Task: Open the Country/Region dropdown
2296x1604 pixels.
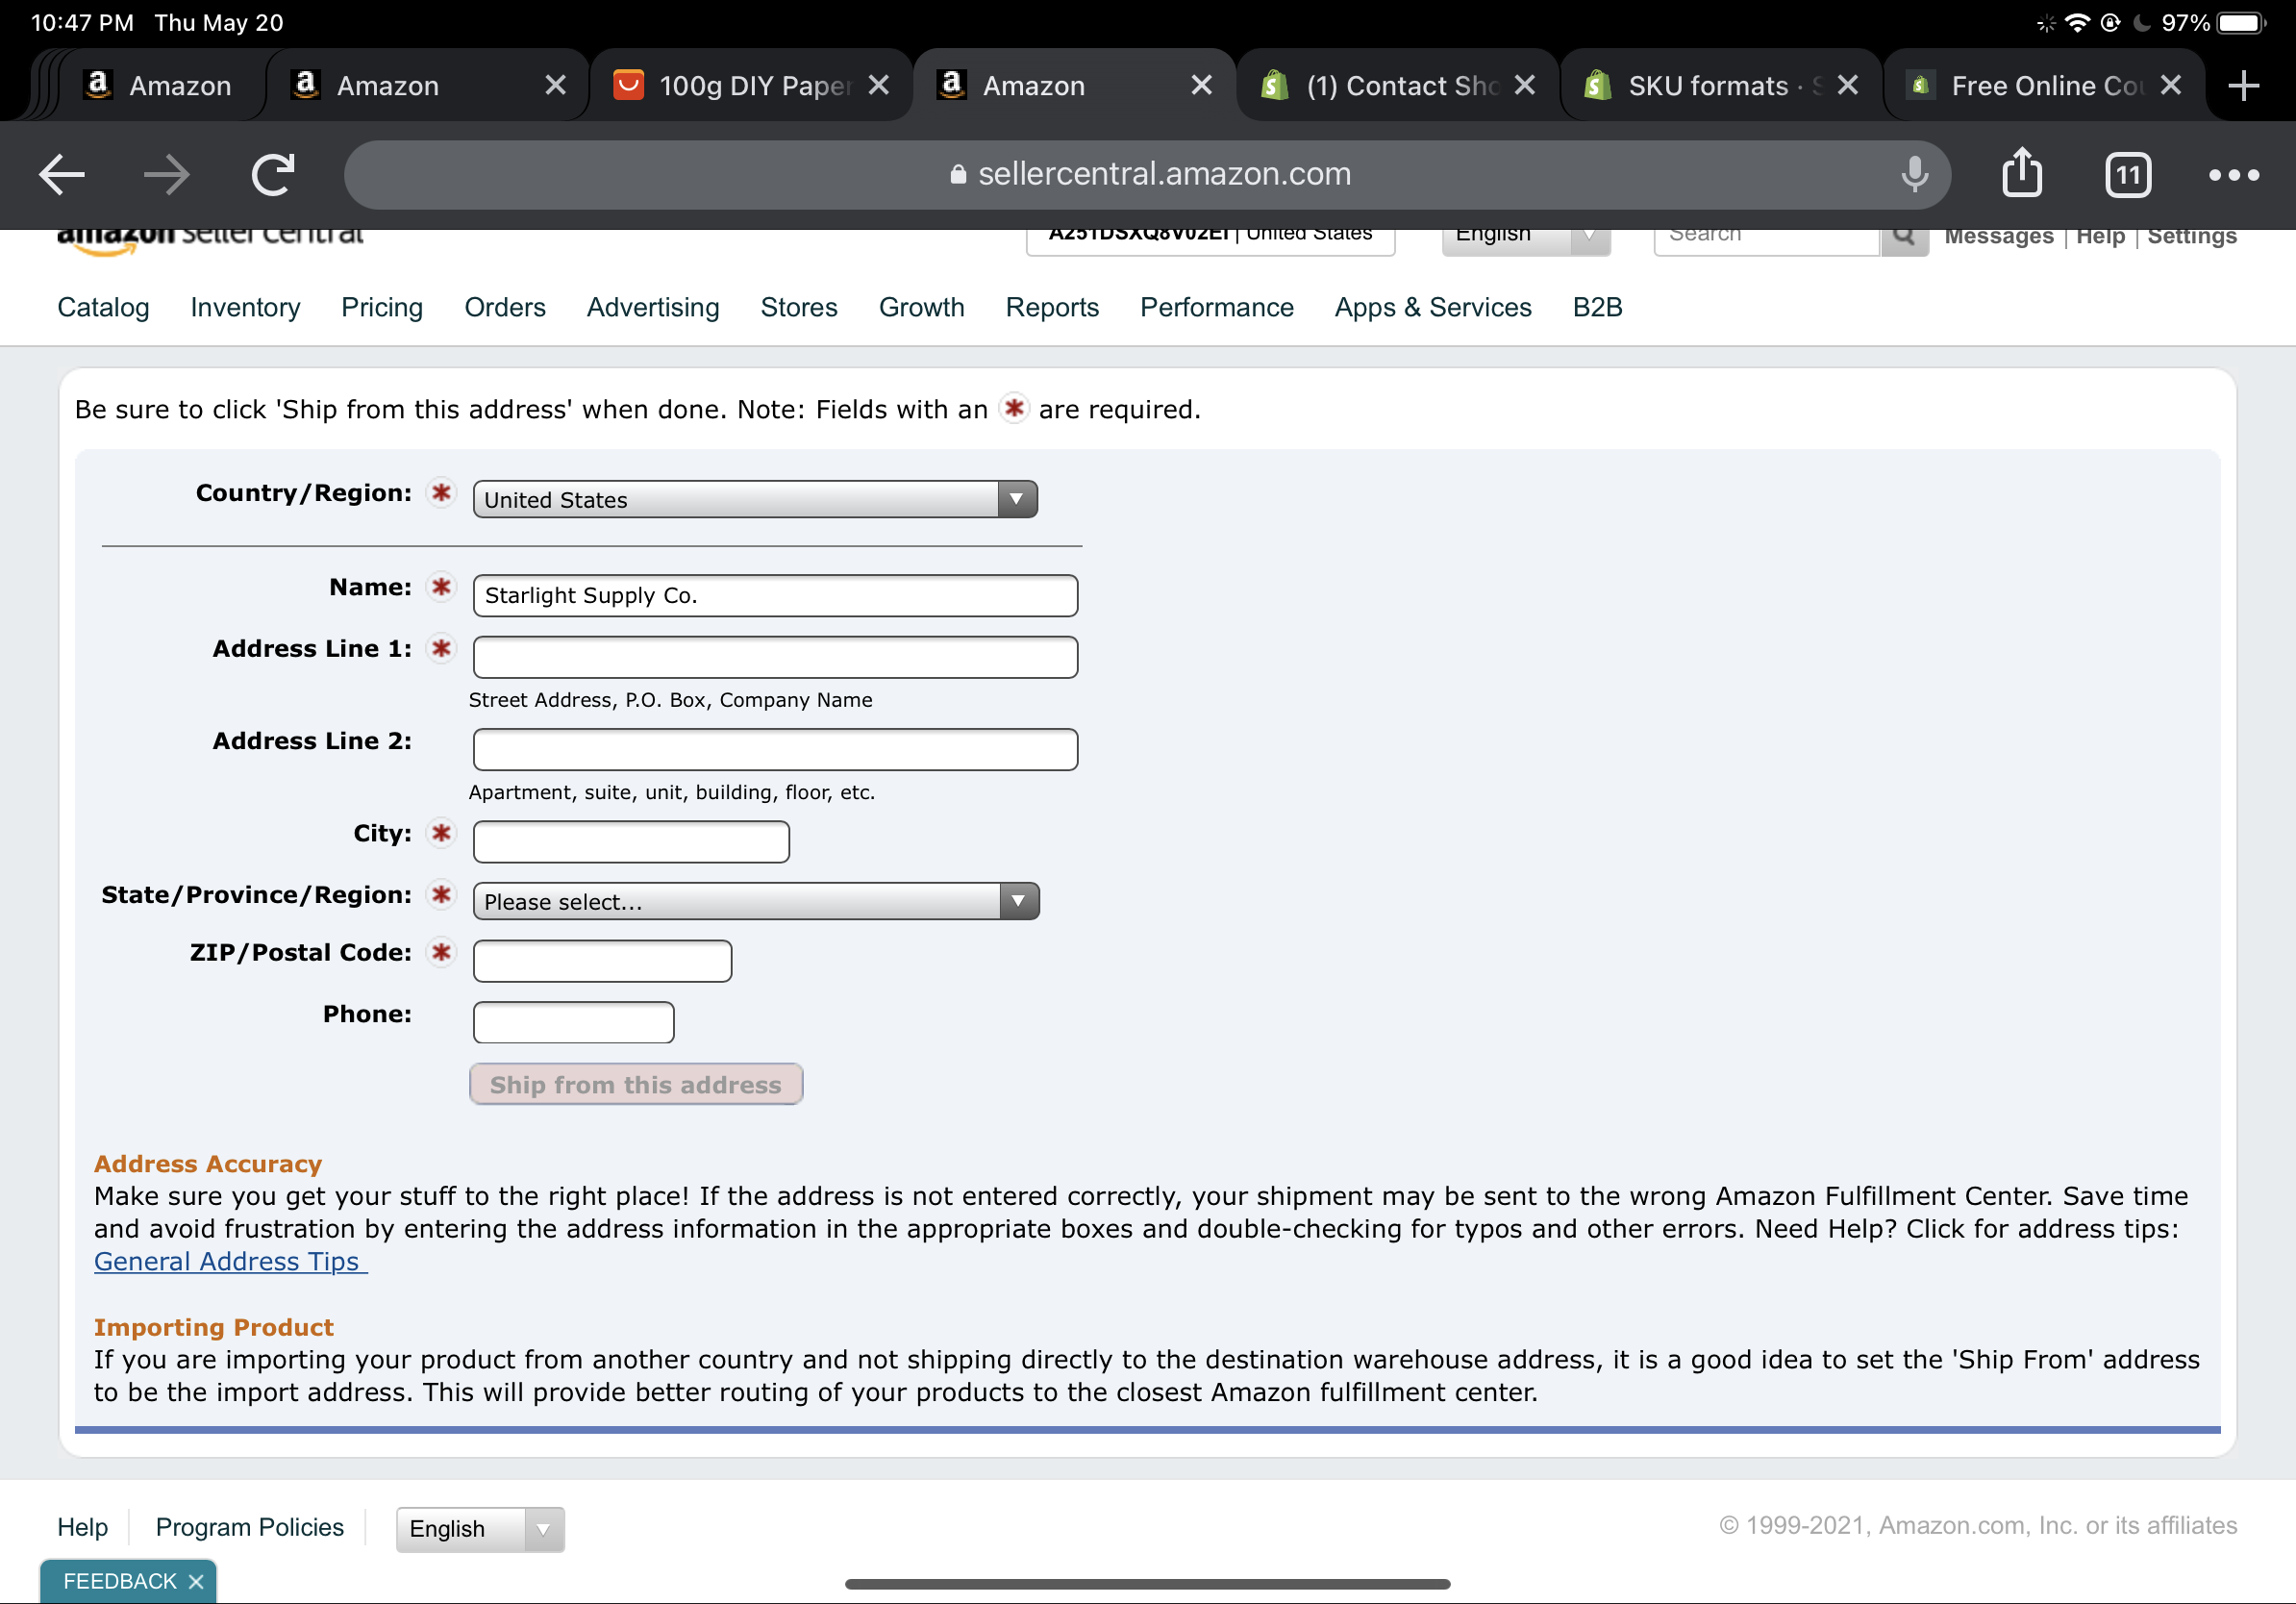Action: (x=755, y=499)
